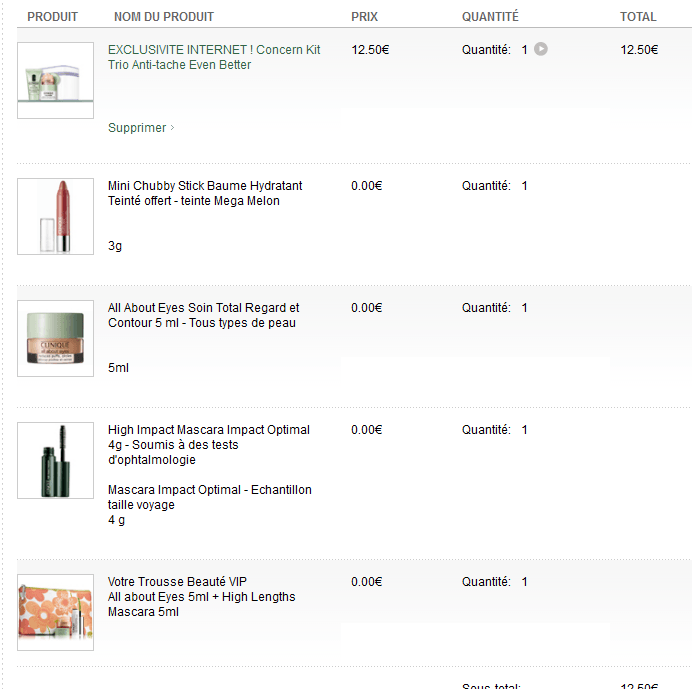The image size is (692, 689).
Task: Remove item using the Supprimer link
Action: pyautogui.click(x=138, y=128)
